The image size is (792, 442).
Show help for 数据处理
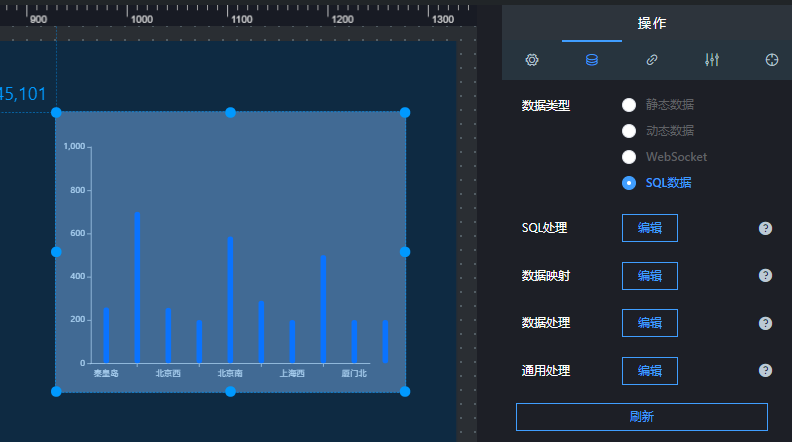(x=765, y=323)
